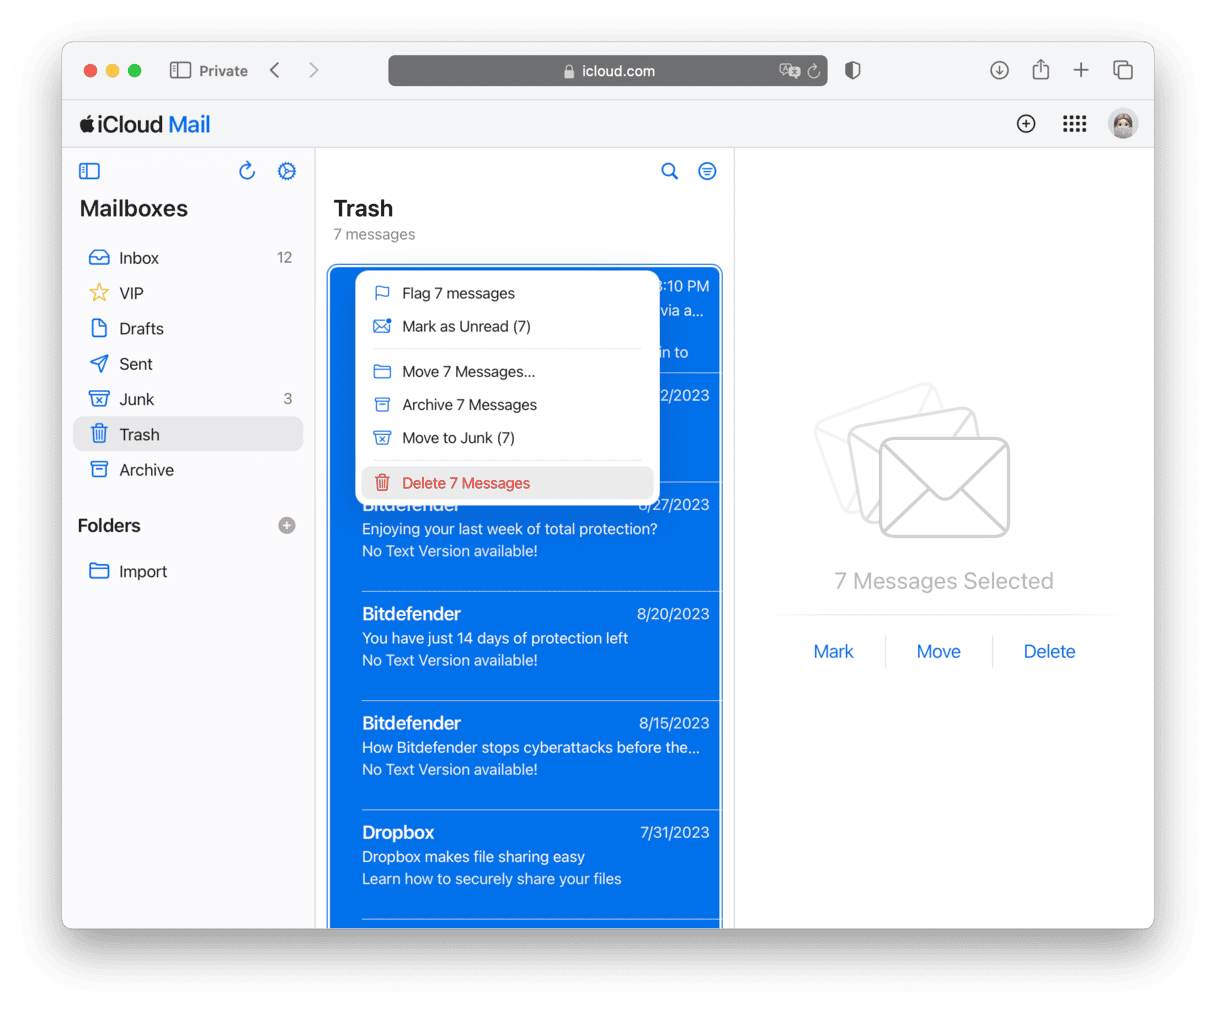Viewport: 1216px width, 1011px height.
Task: Open the privacy shield report
Action: point(853,70)
